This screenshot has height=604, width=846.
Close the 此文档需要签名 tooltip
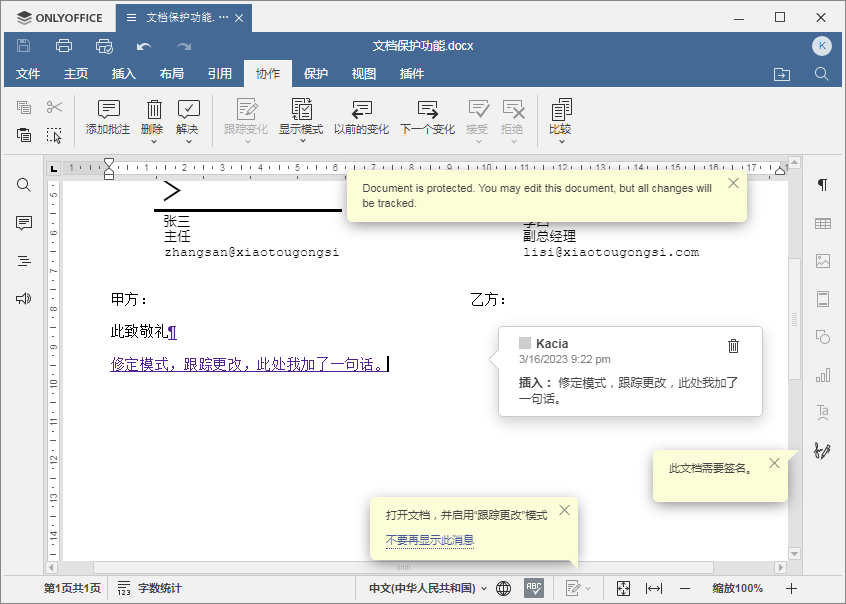(x=774, y=463)
